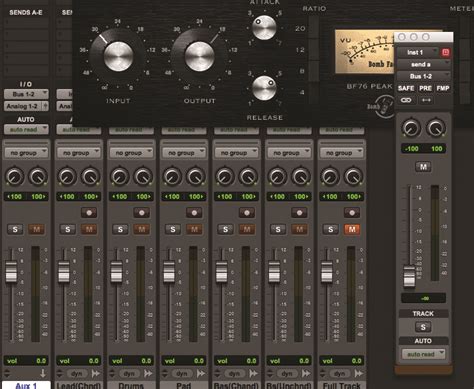Click the BF76 Attack knob
The height and width of the screenshot is (389, 474).
tap(264, 27)
